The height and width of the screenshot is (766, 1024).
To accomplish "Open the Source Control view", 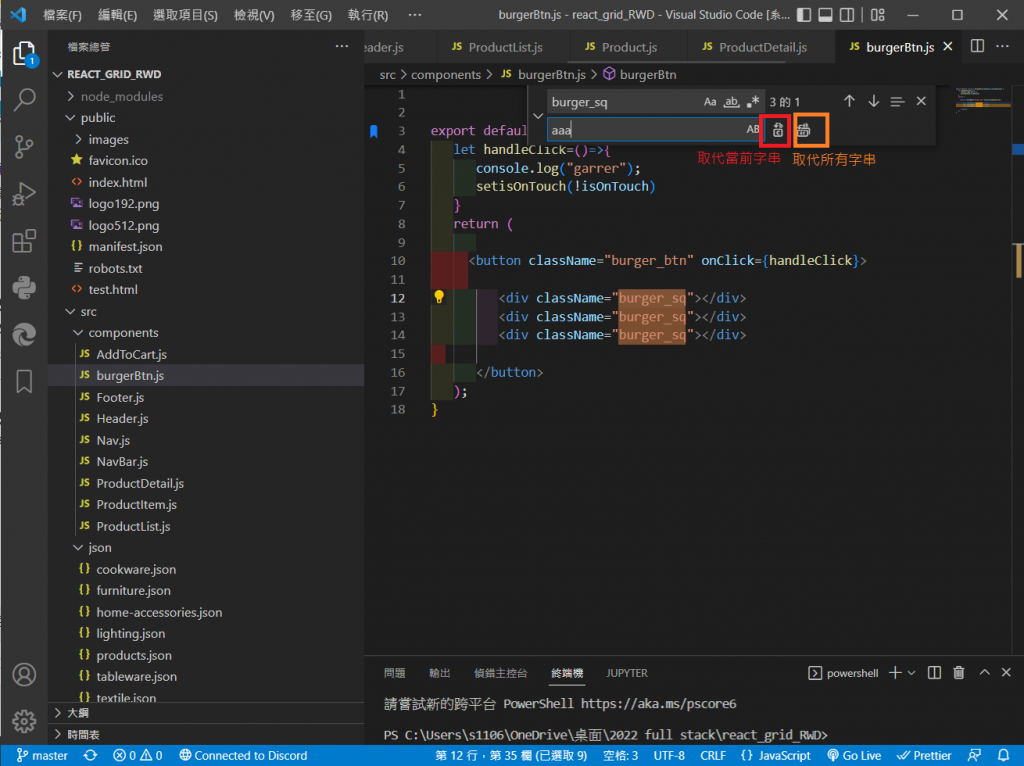I will [24, 147].
